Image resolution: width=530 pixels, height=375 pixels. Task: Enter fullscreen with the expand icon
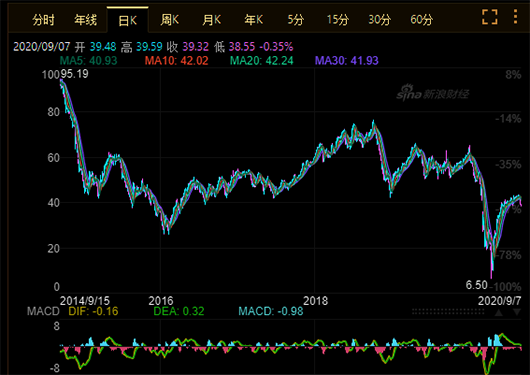click(490, 17)
